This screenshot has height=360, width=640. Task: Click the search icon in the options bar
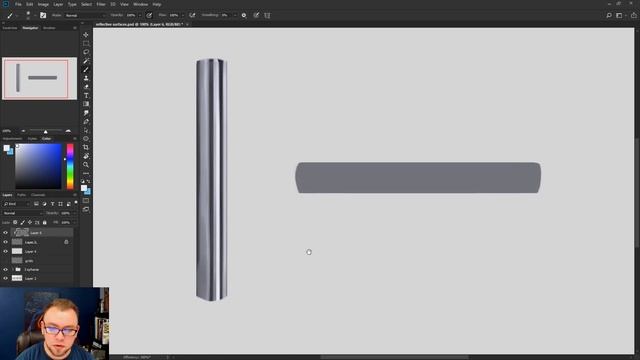coord(609,15)
